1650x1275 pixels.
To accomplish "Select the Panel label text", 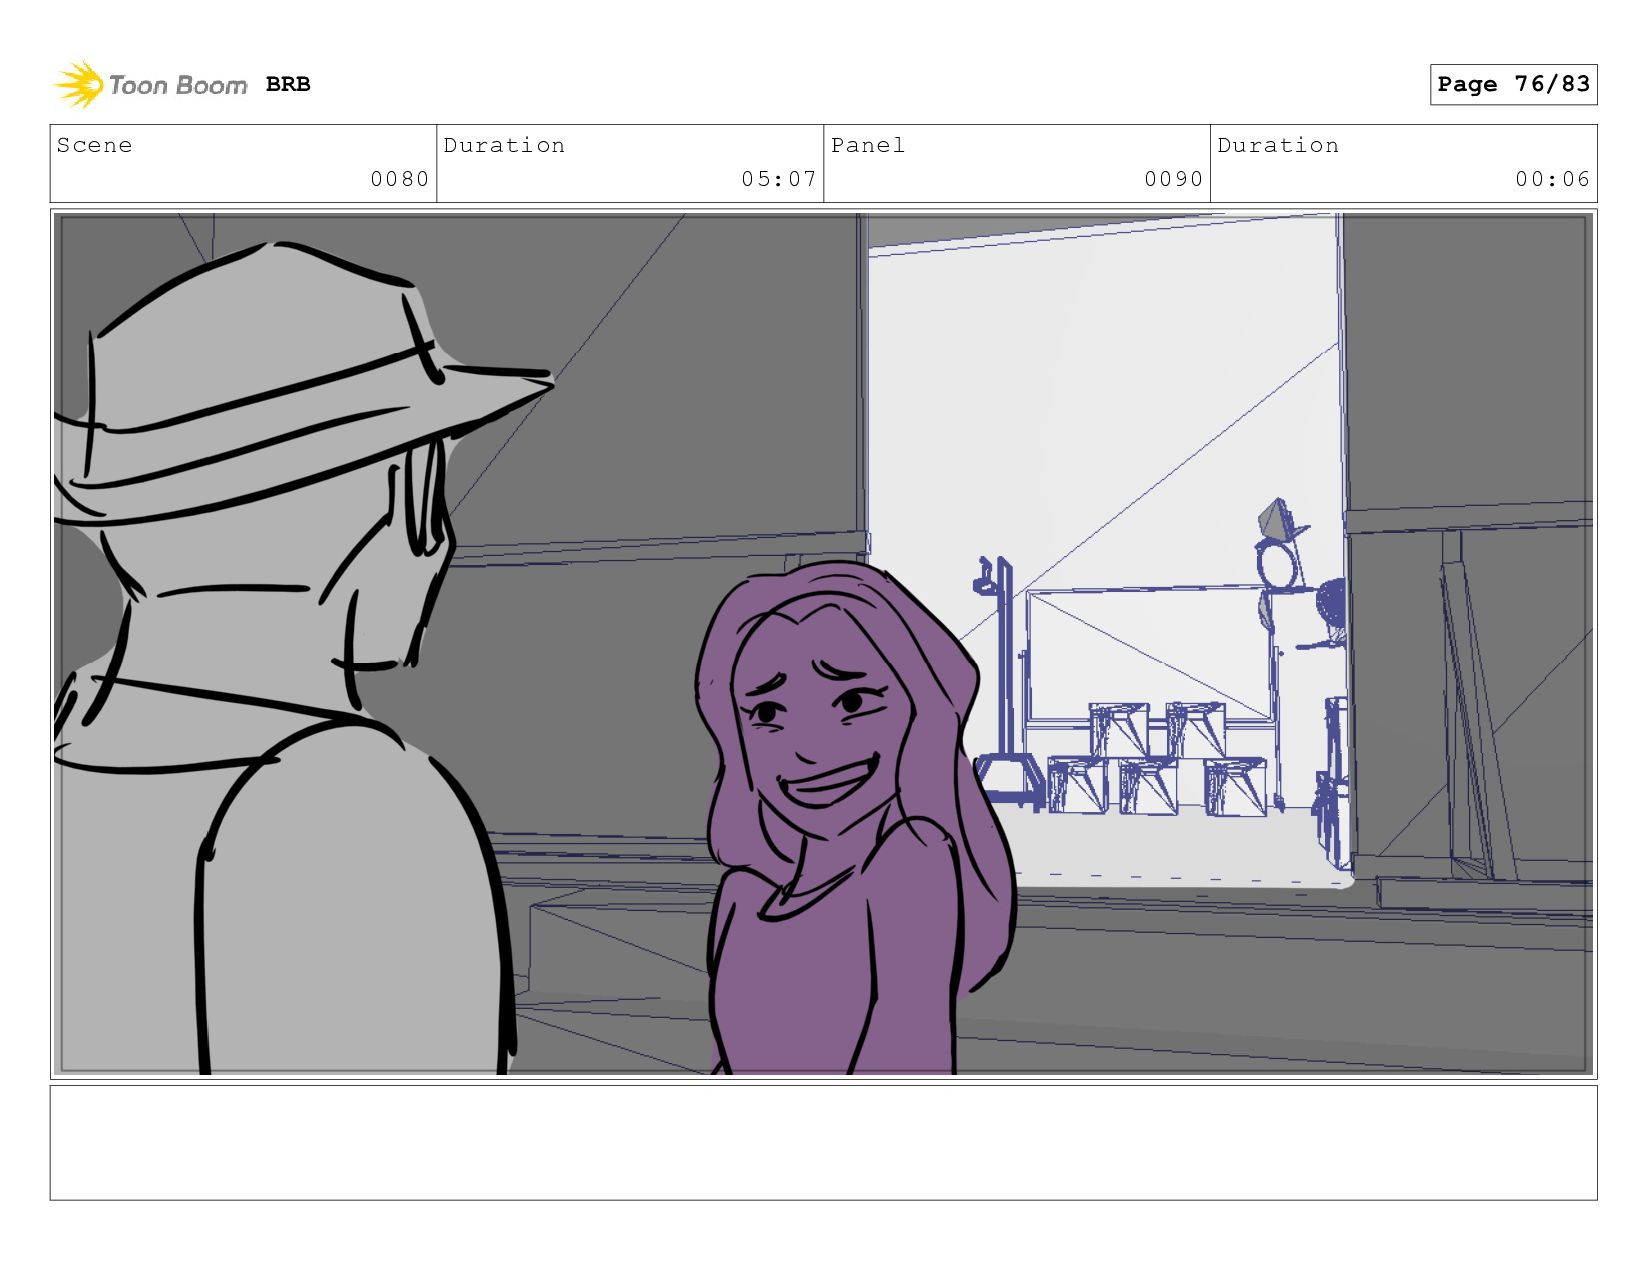I will (868, 145).
